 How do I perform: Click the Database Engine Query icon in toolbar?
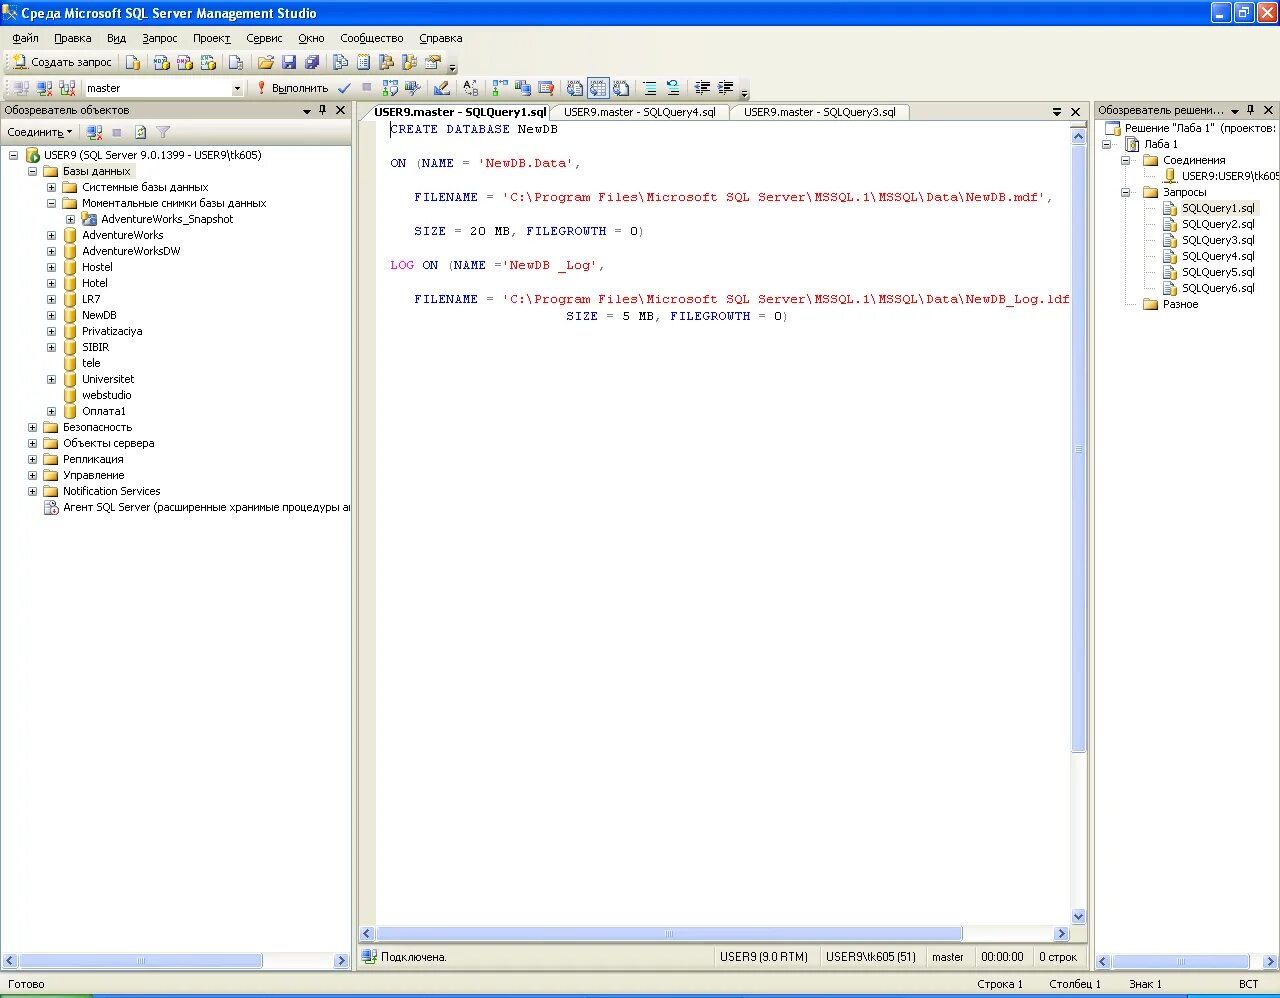(132, 62)
